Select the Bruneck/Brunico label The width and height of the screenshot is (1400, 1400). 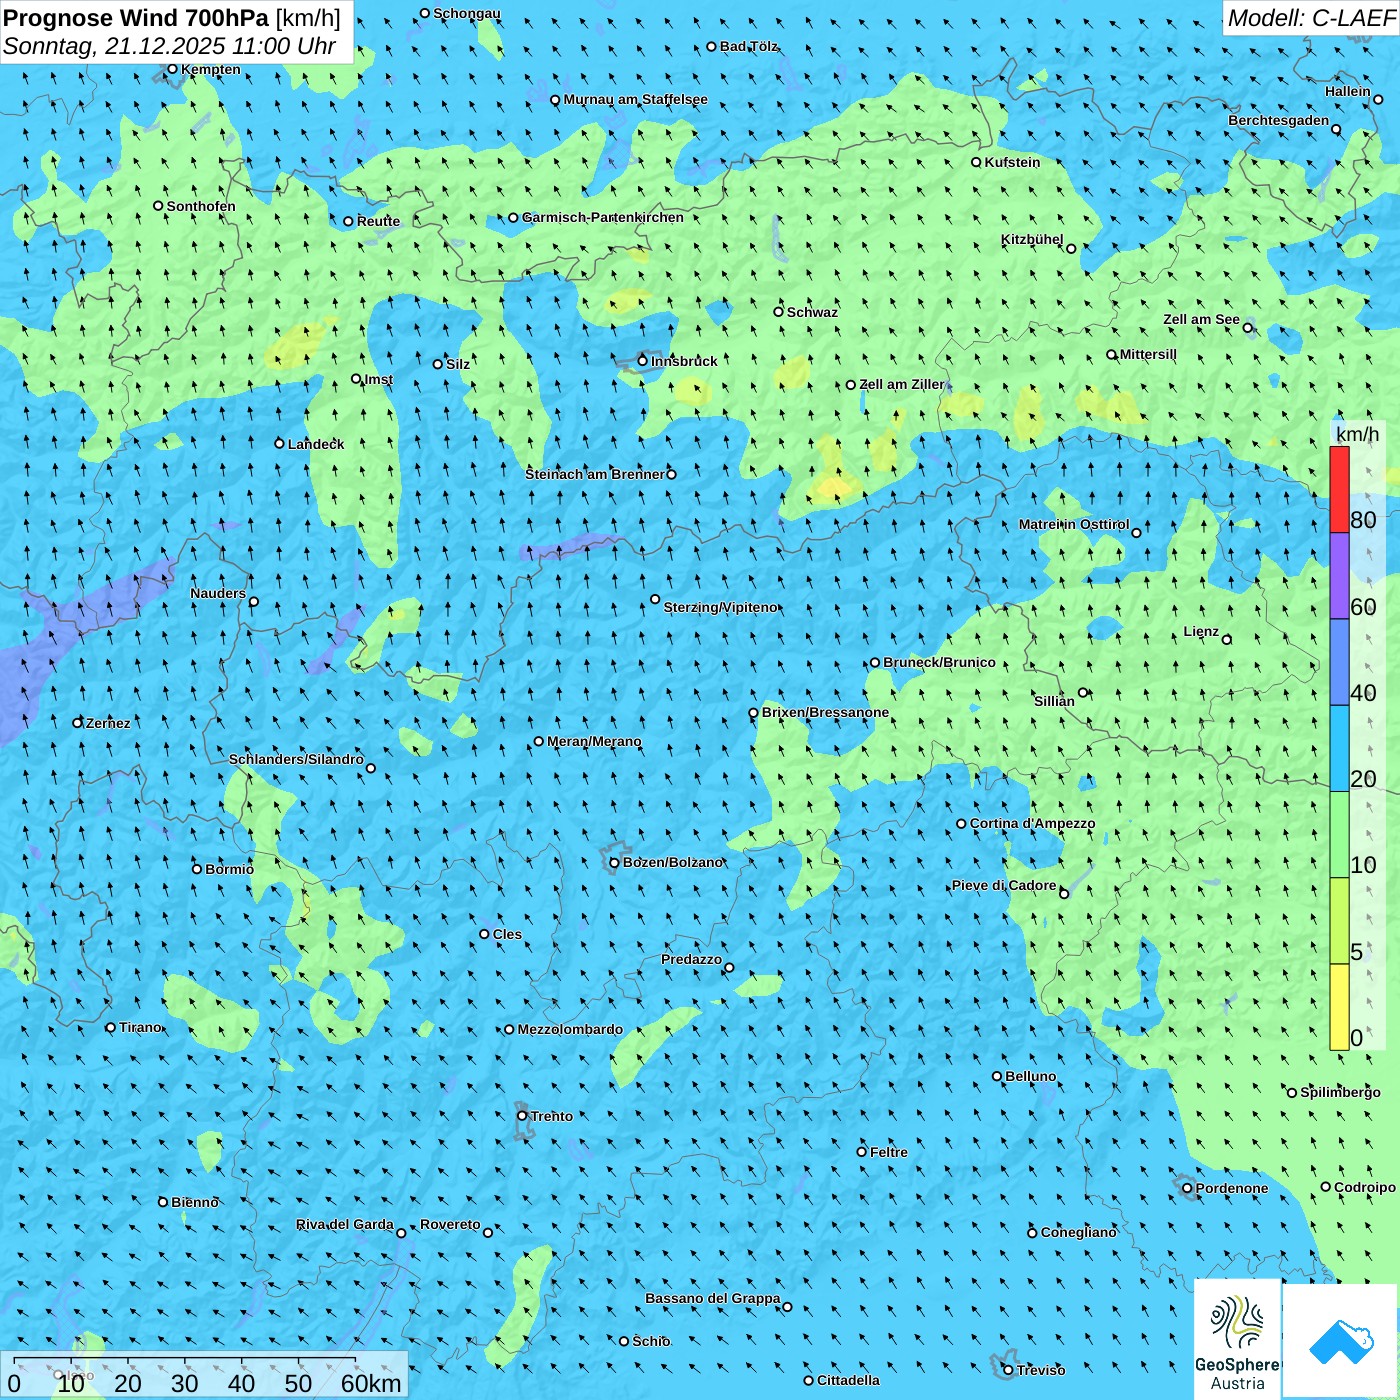(x=939, y=662)
